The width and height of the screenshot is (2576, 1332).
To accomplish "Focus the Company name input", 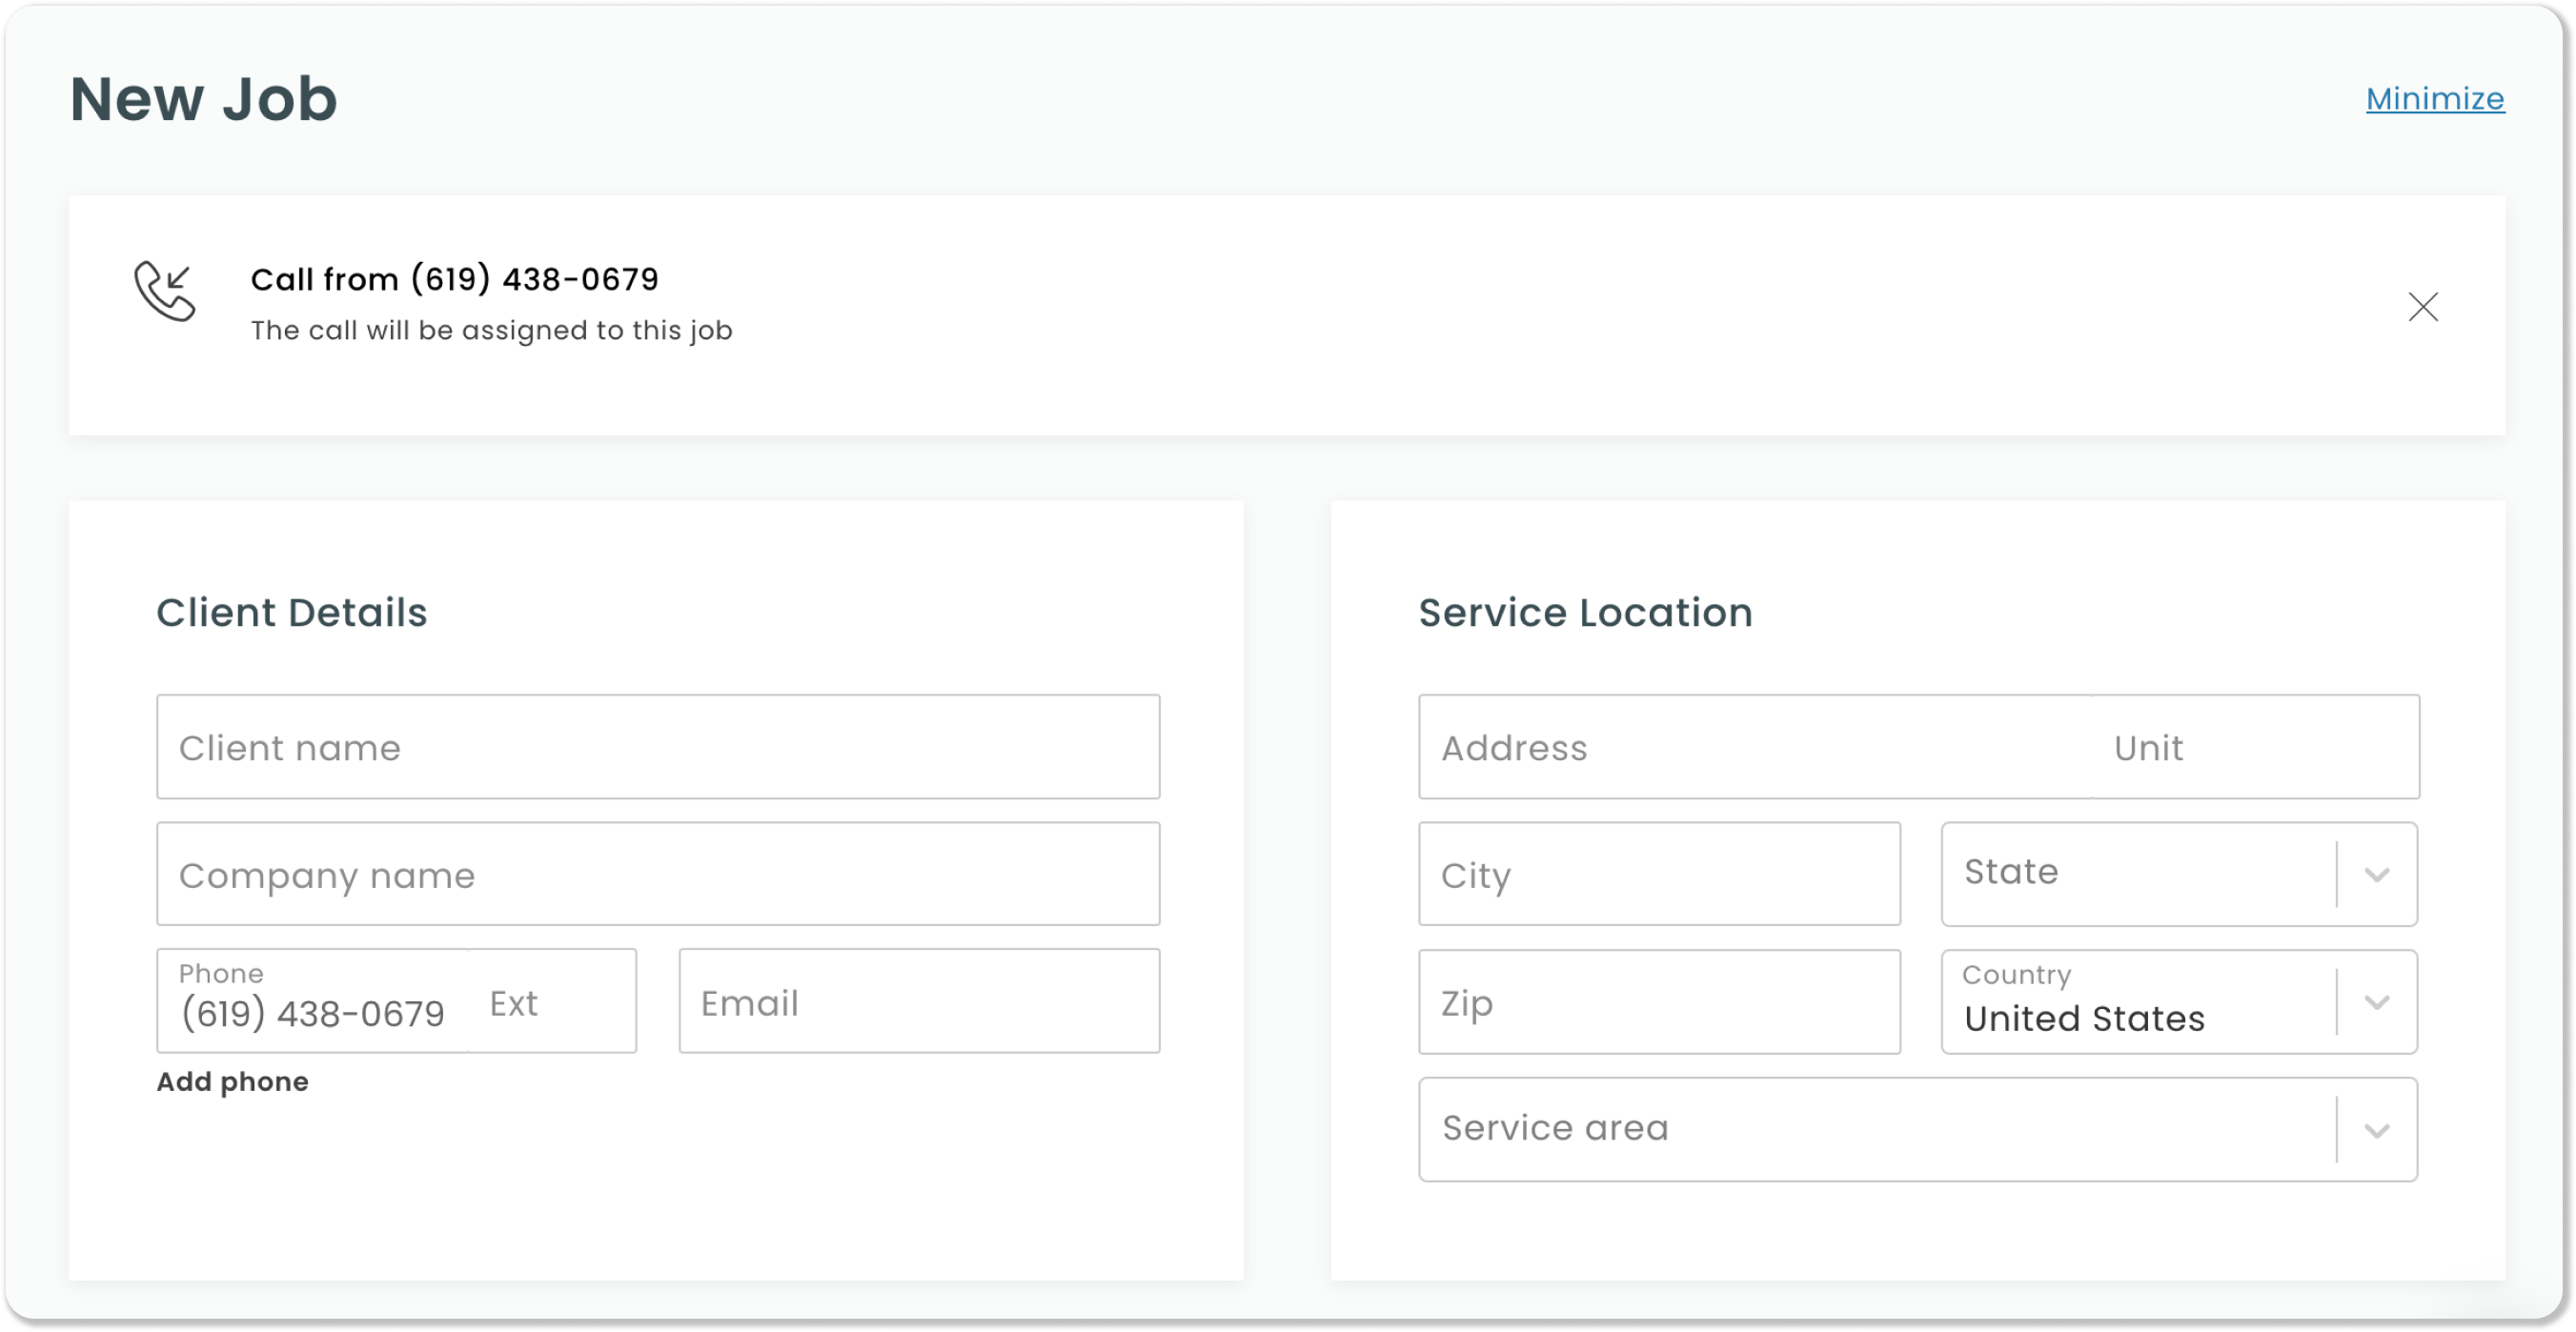I will [x=657, y=874].
